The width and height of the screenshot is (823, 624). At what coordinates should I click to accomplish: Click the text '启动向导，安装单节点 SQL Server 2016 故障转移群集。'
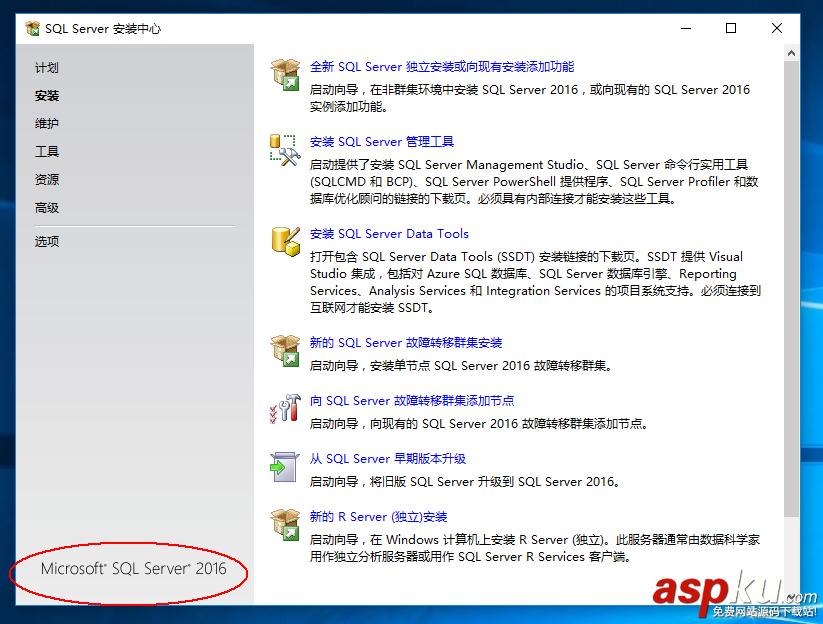coord(461,366)
